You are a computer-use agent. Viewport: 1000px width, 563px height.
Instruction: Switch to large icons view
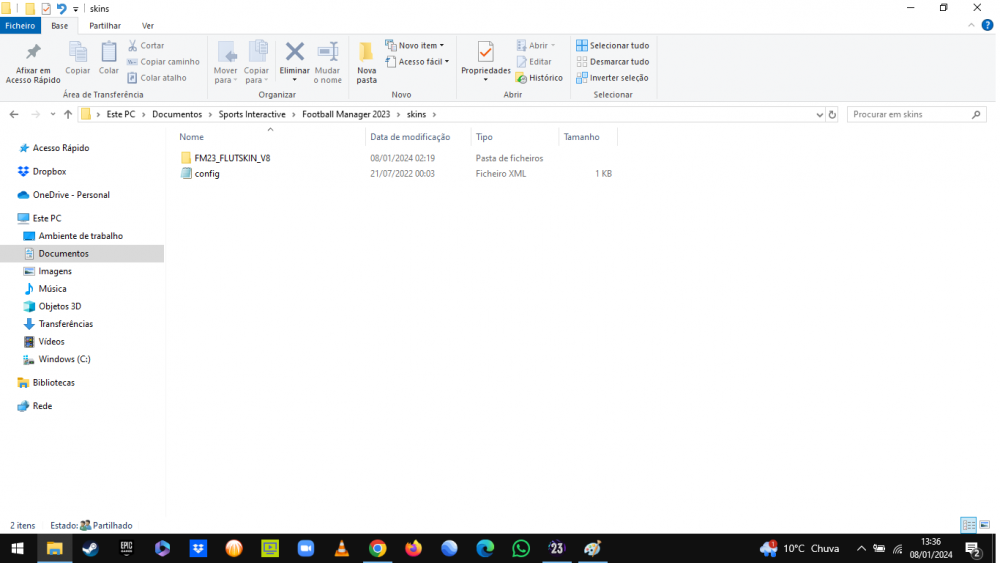coord(985,525)
